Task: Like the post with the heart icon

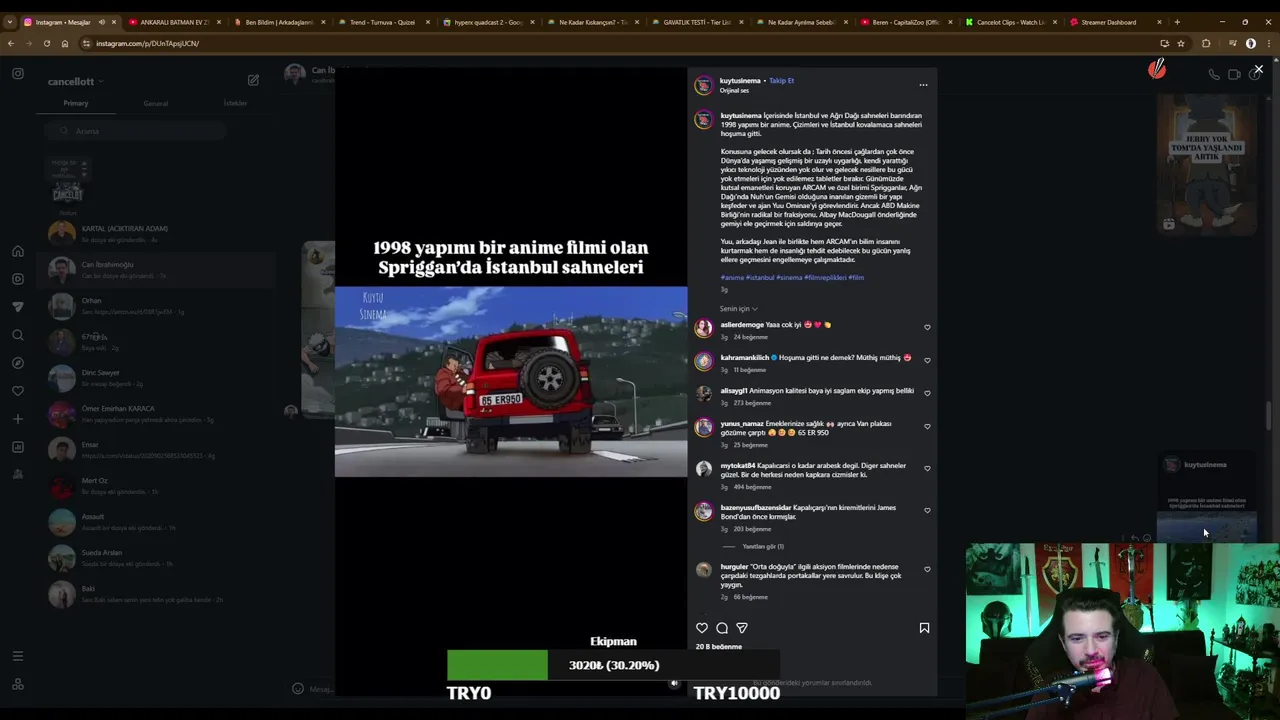Action: pos(702,628)
